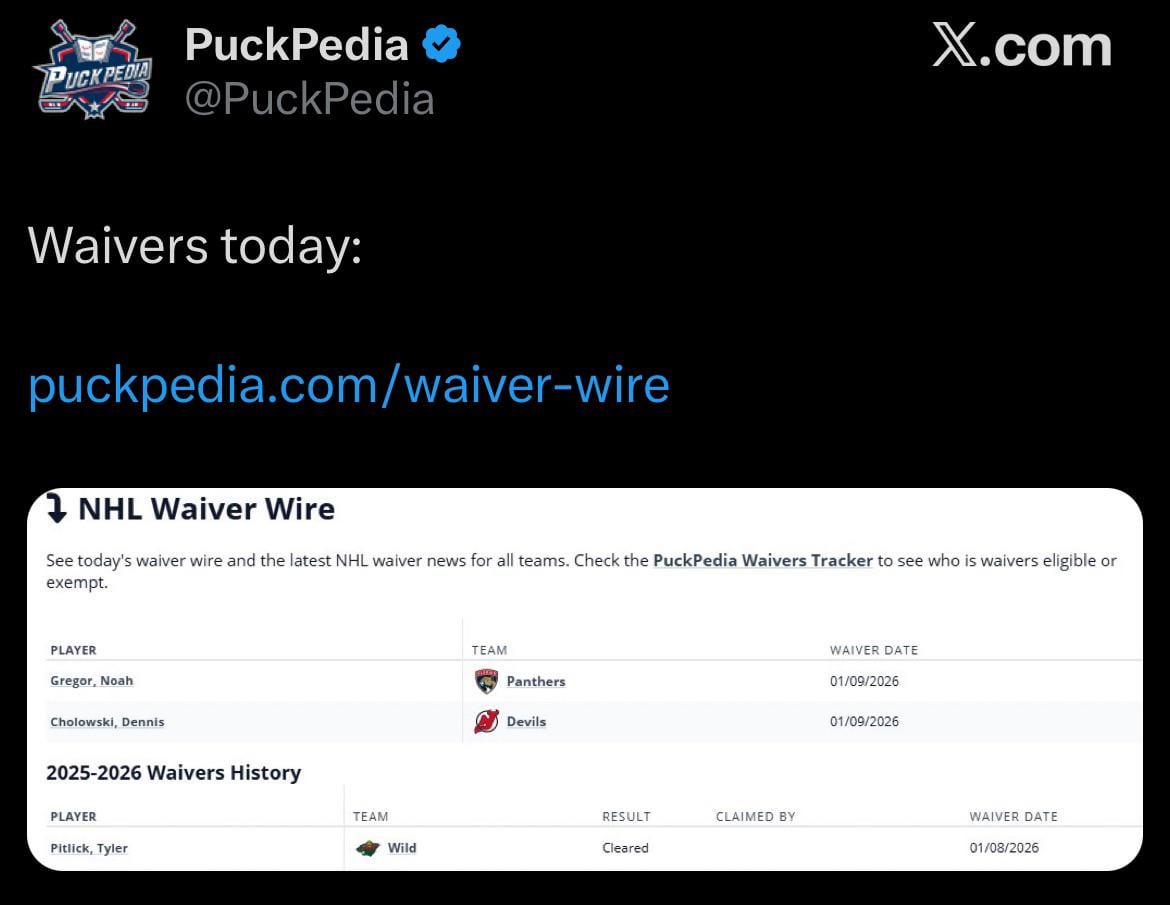The image size is (1170, 905).
Task: Click the PuckPedia profile avatar logo
Action: tap(91, 71)
